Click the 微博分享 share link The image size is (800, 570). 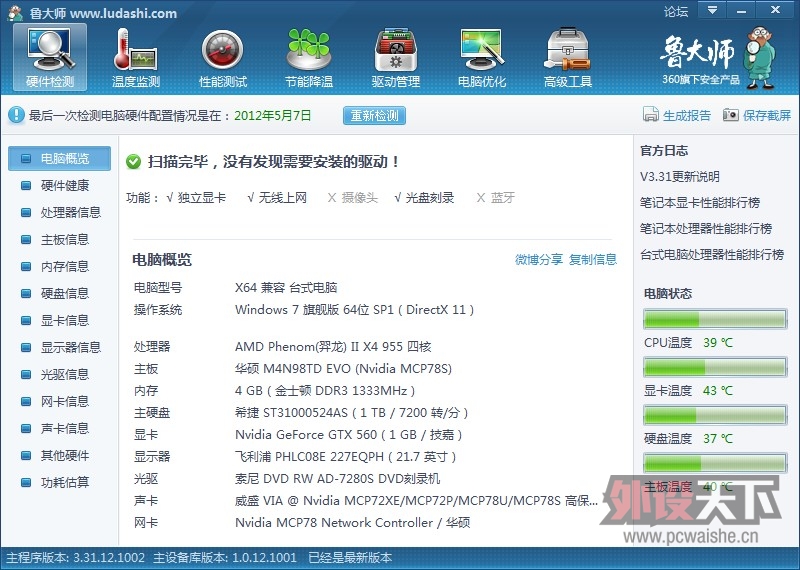coord(538,260)
